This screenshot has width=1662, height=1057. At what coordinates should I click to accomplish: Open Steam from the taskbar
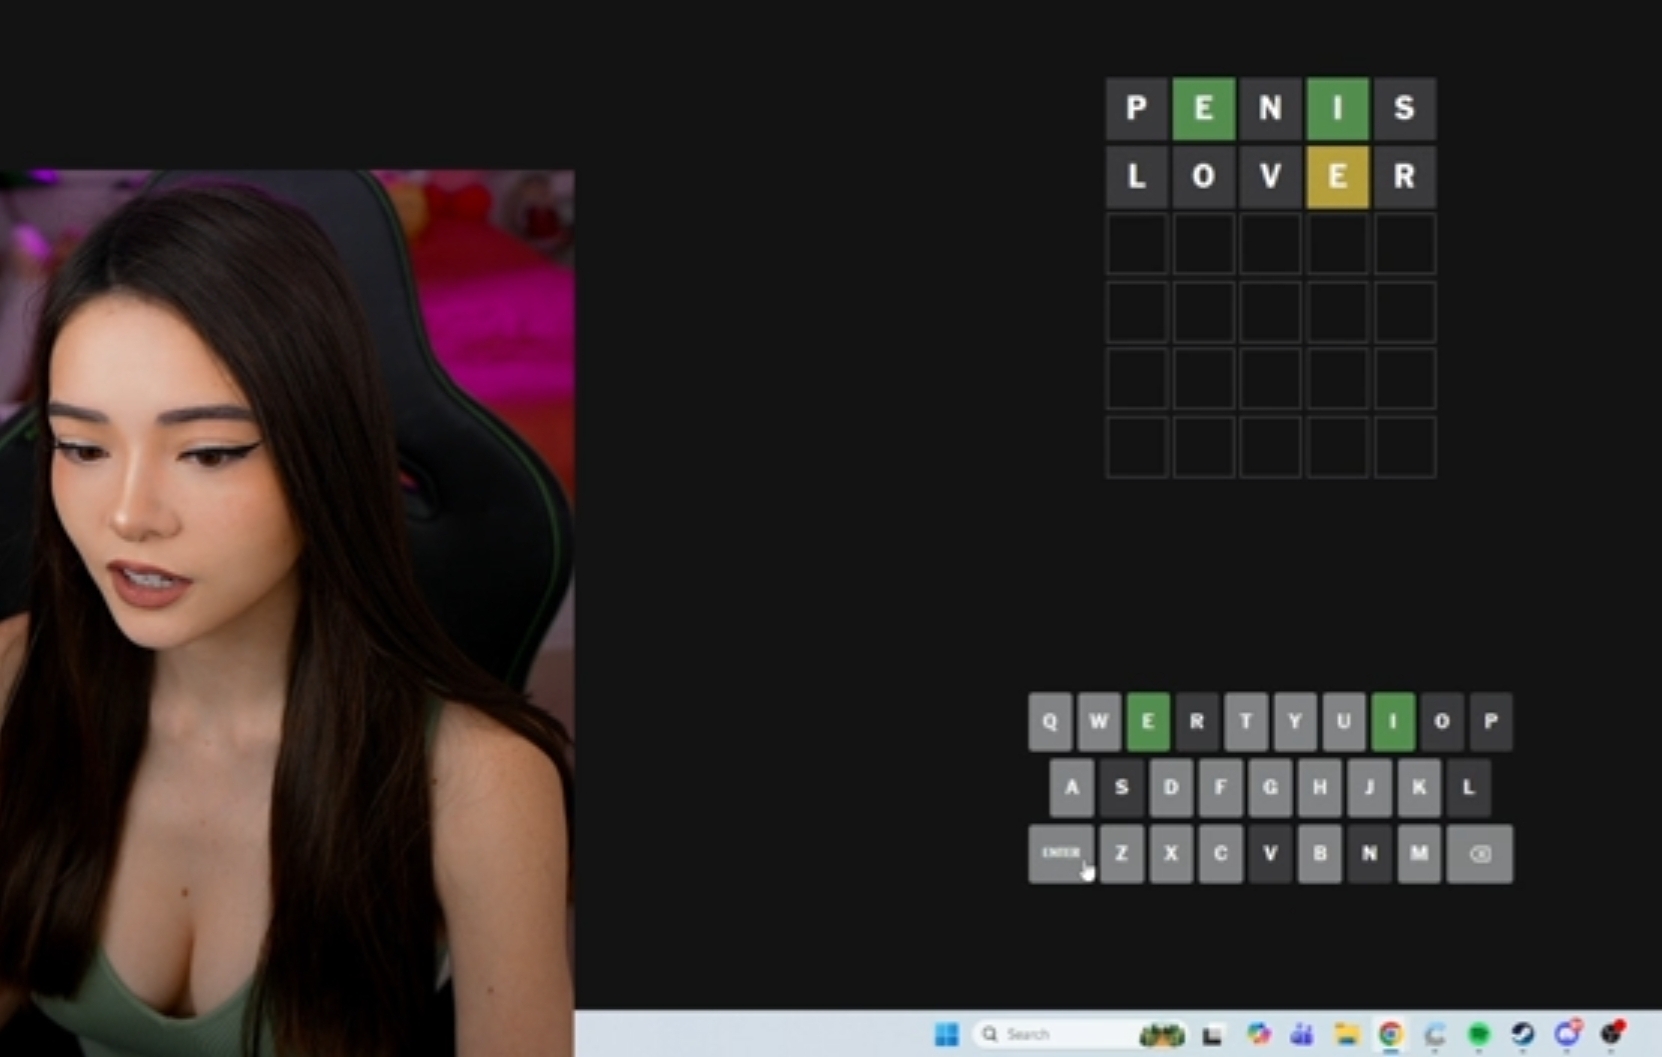[1522, 1034]
